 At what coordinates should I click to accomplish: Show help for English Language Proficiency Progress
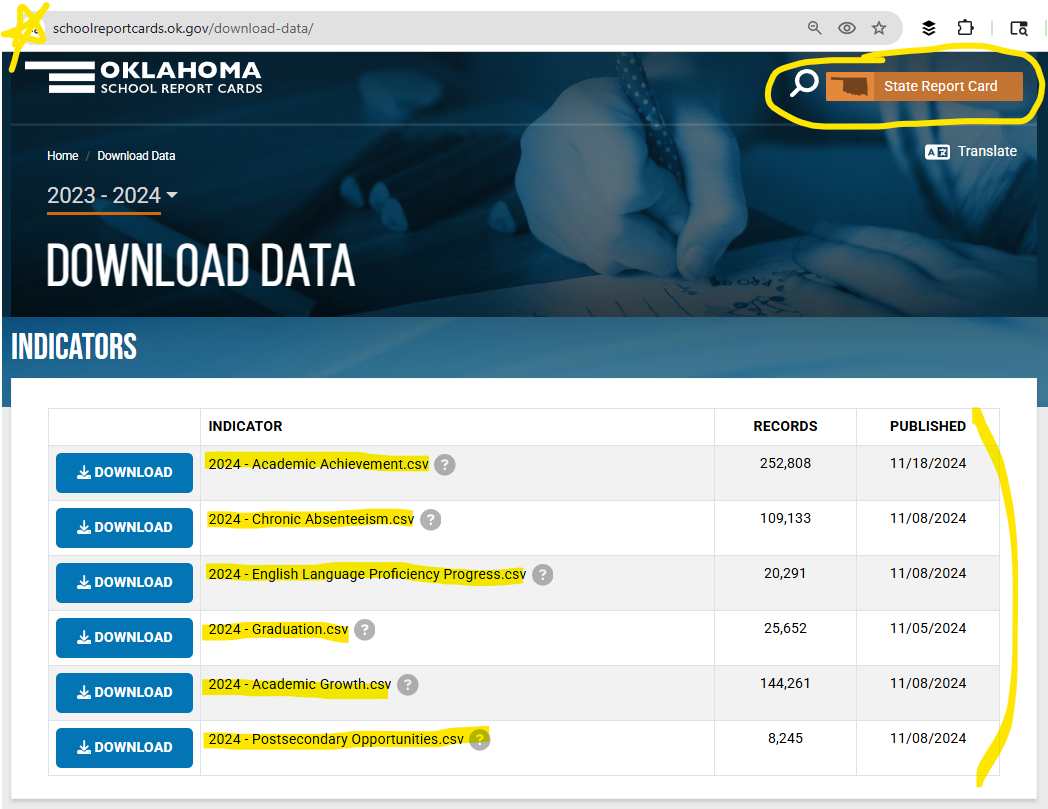[x=543, y=574]
